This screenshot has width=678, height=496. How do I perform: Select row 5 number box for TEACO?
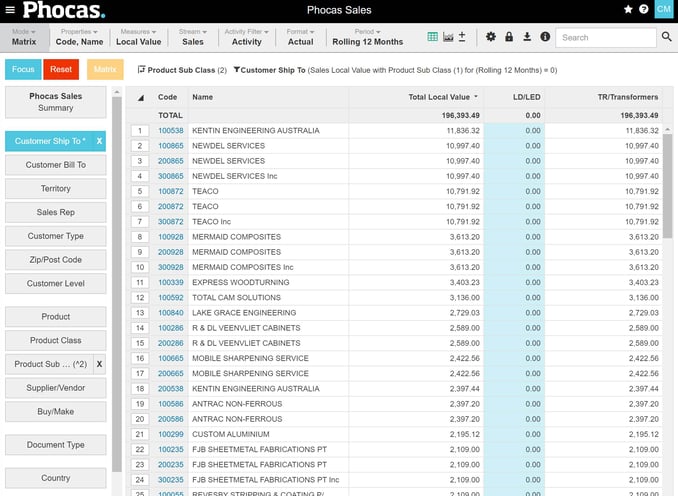coord(140,191)
